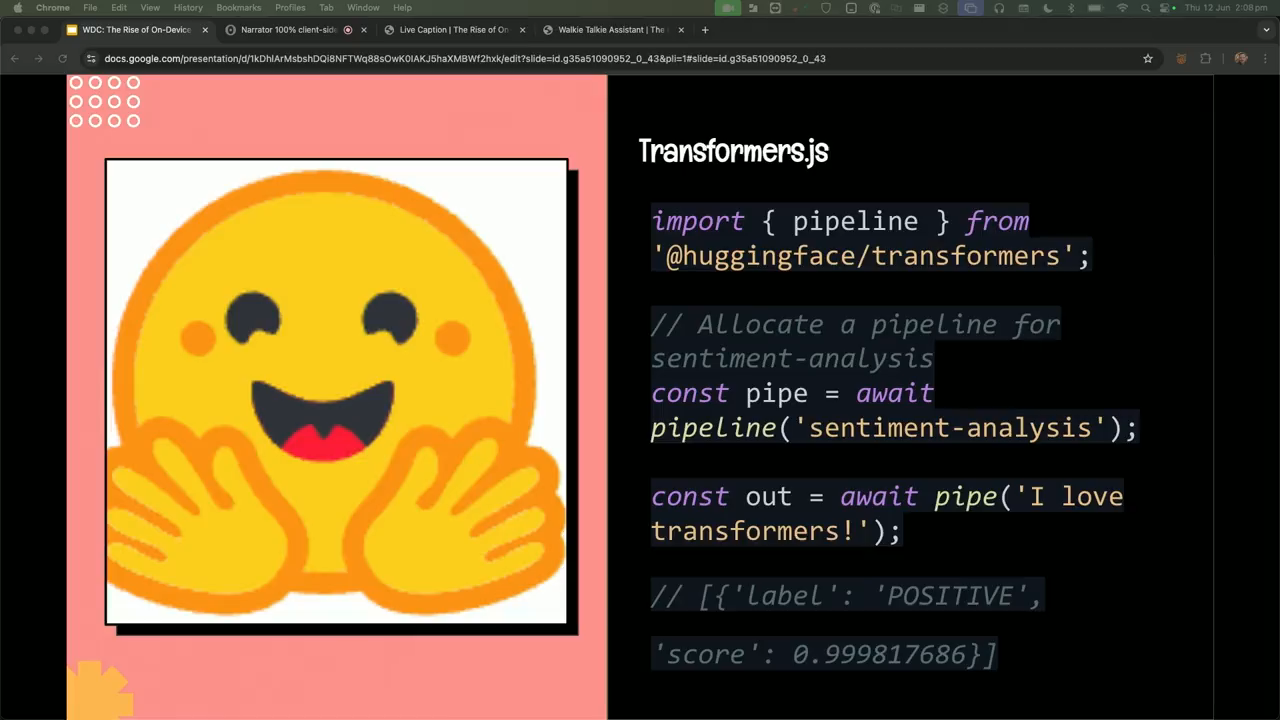
Task: Click the recording indicator on Narrator tab
Action: [348, 30]
